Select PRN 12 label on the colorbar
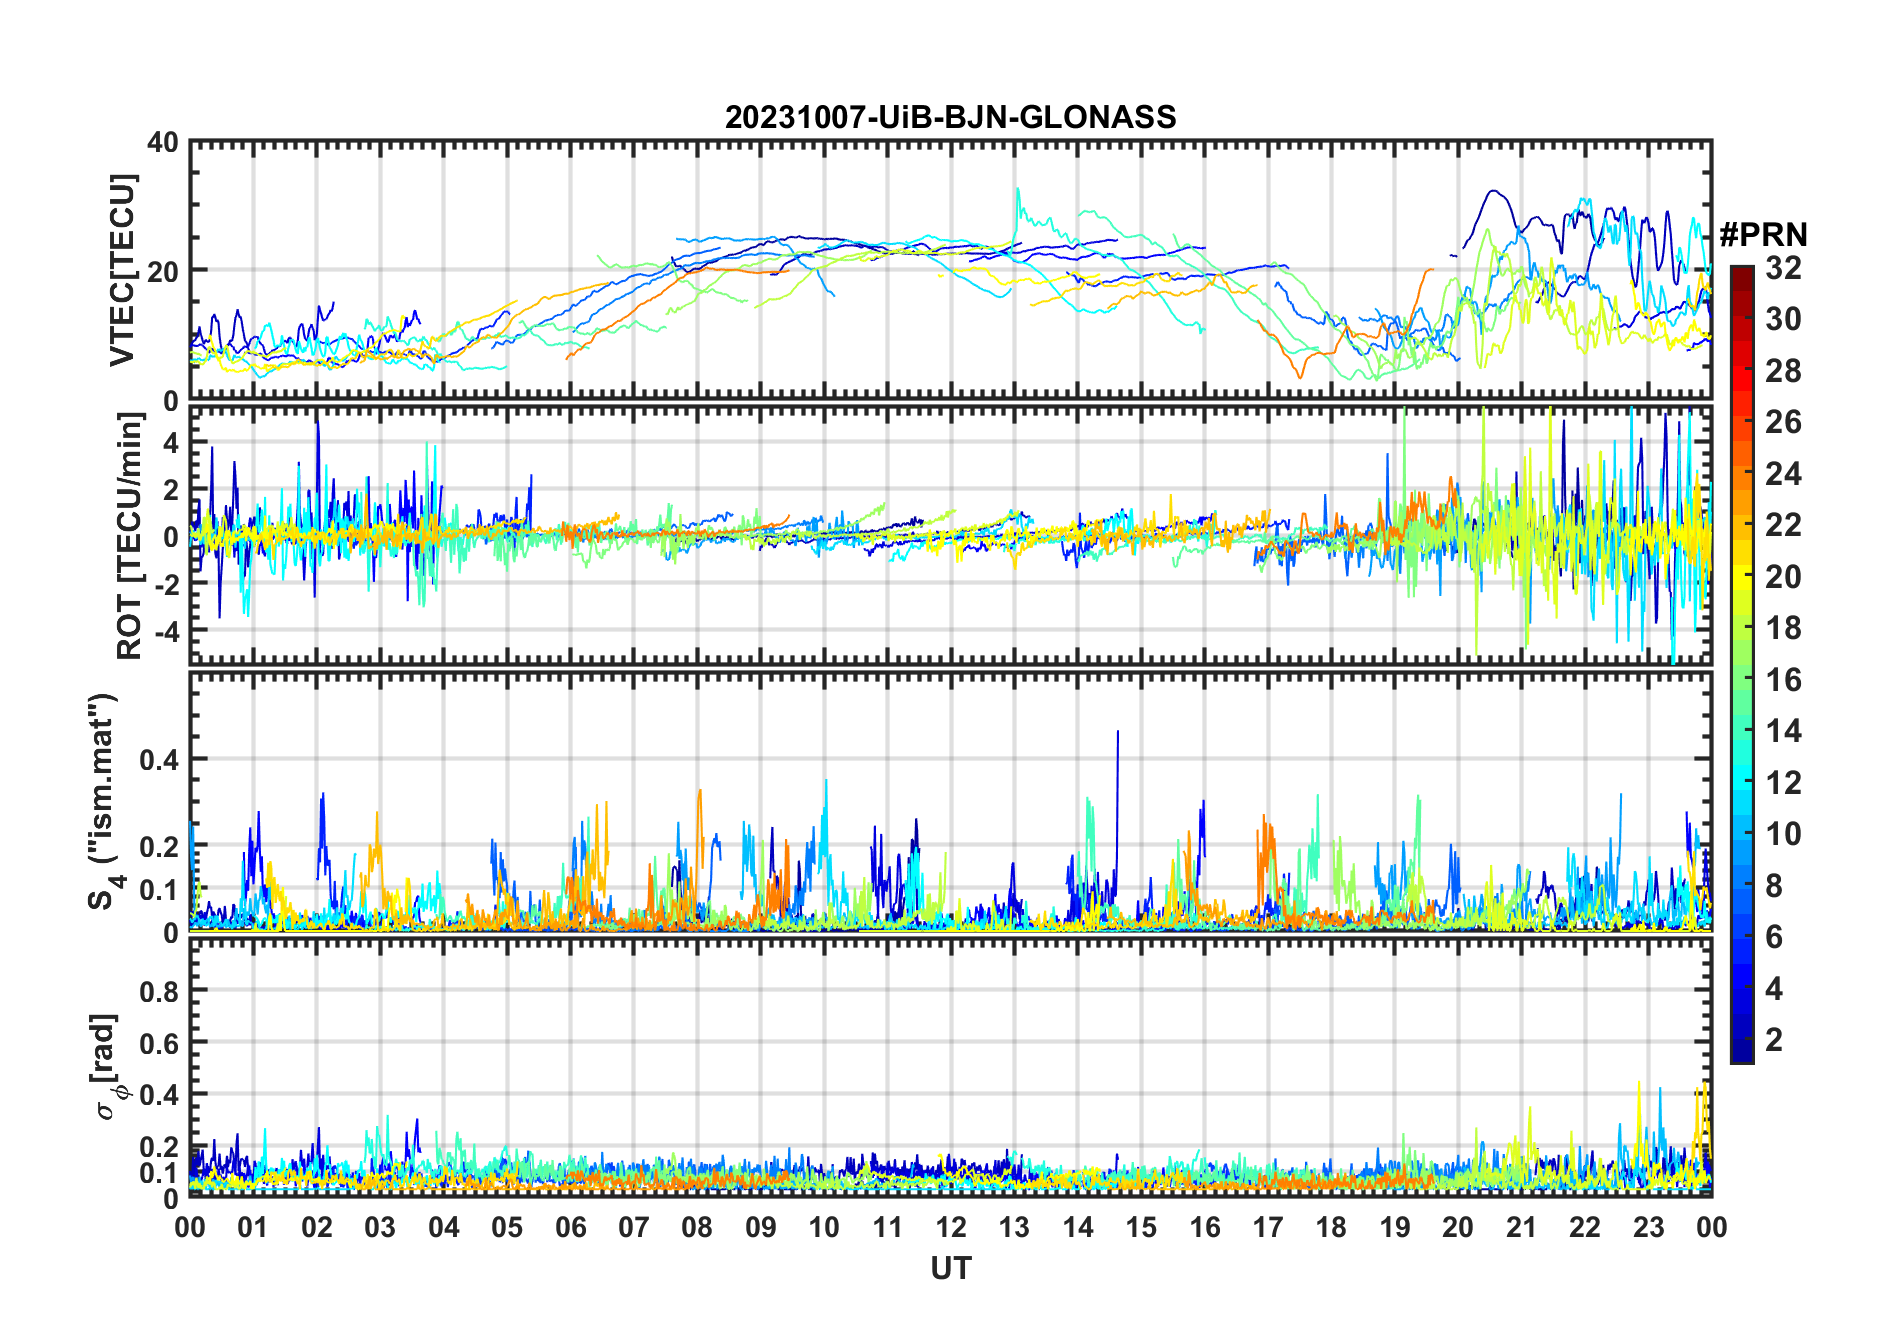 1783,783
